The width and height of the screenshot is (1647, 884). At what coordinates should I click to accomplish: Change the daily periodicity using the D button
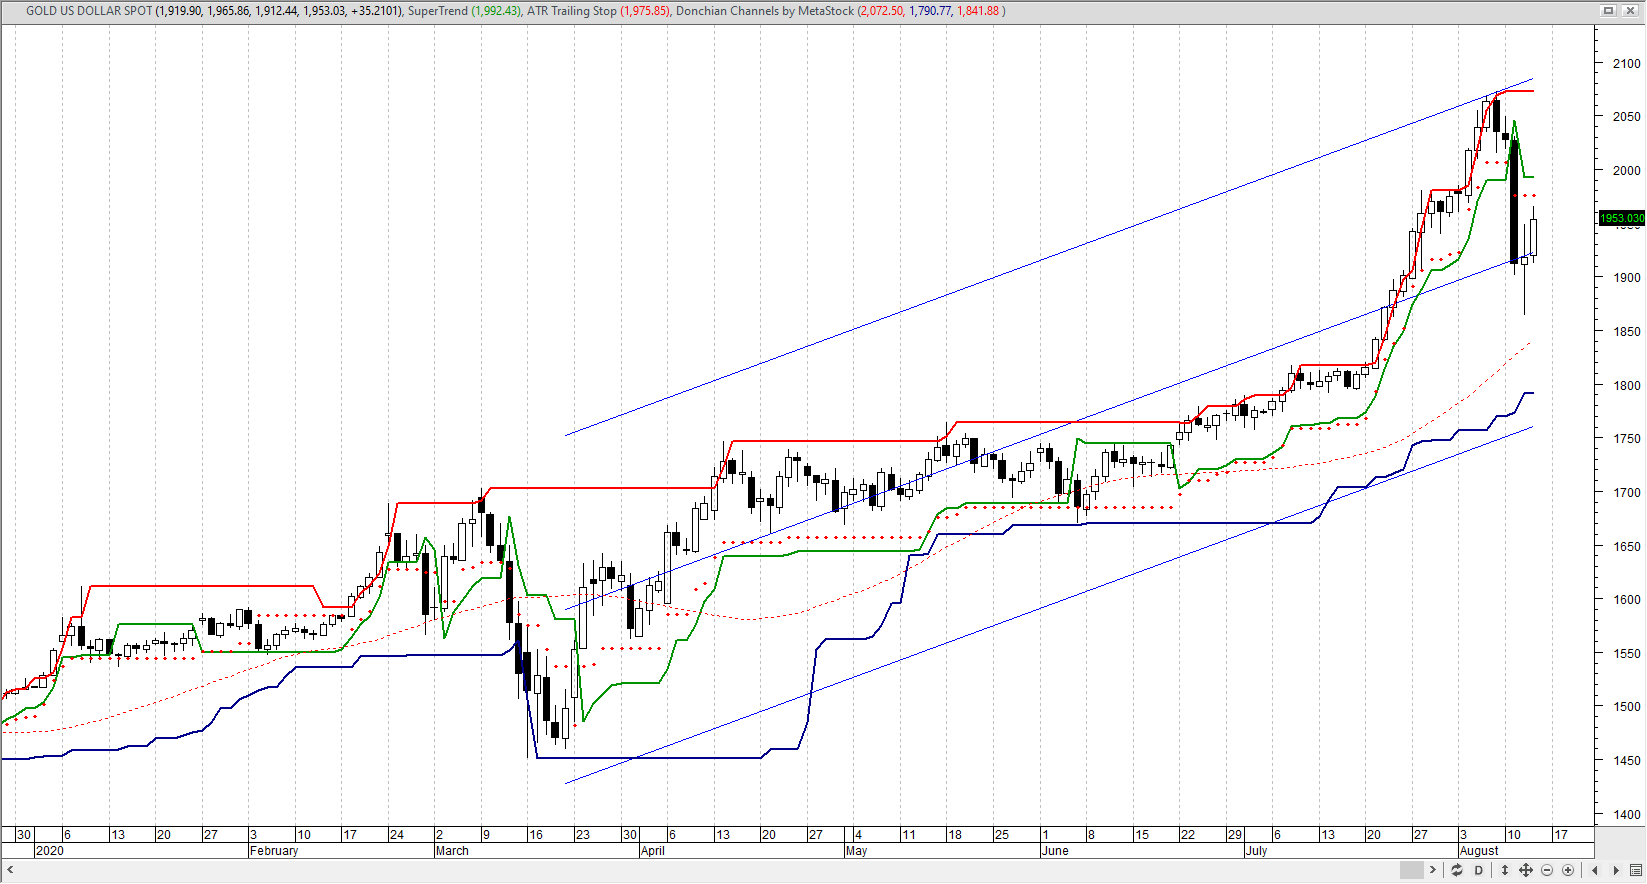1479,870
